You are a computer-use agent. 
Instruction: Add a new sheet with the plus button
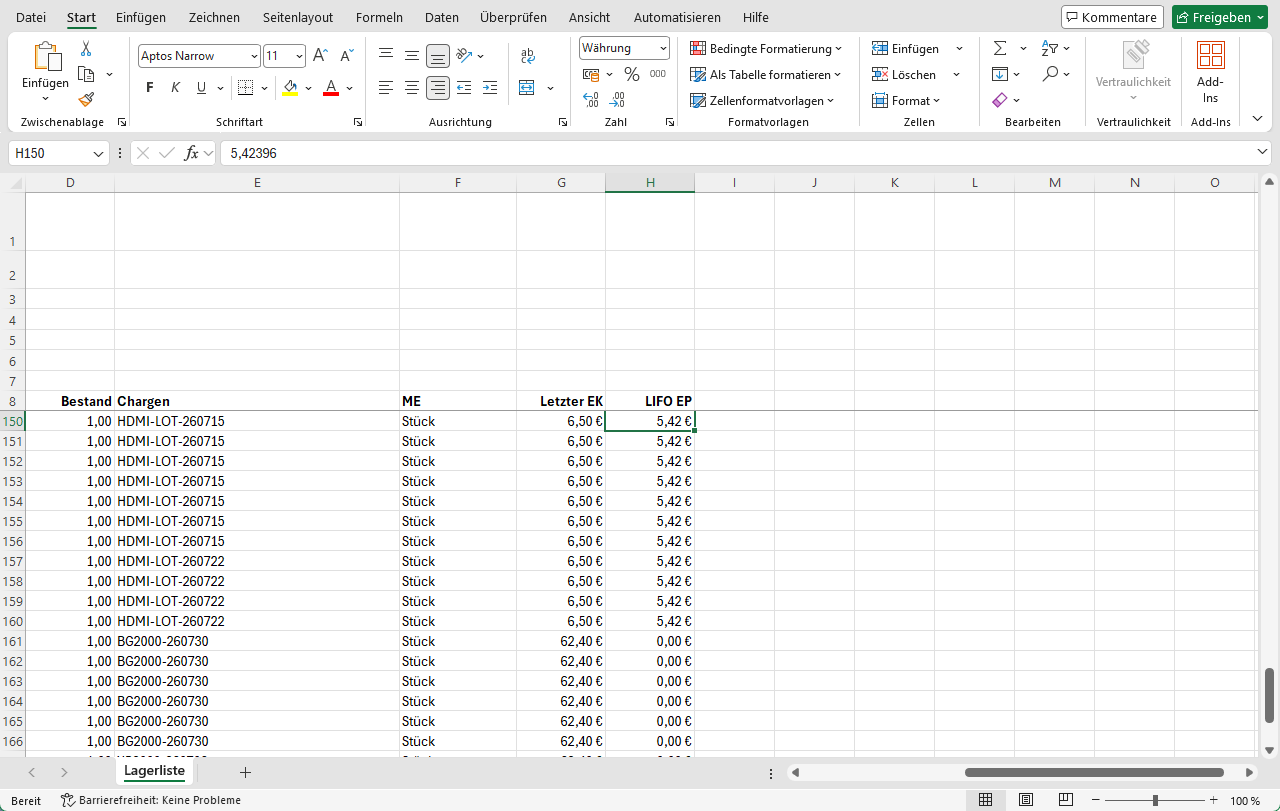tap(245, 772)
